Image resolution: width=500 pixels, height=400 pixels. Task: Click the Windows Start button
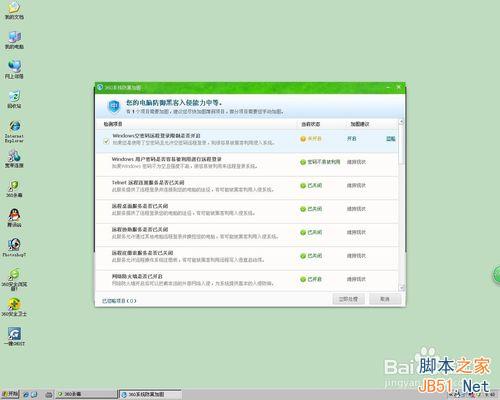coord(10,394)
